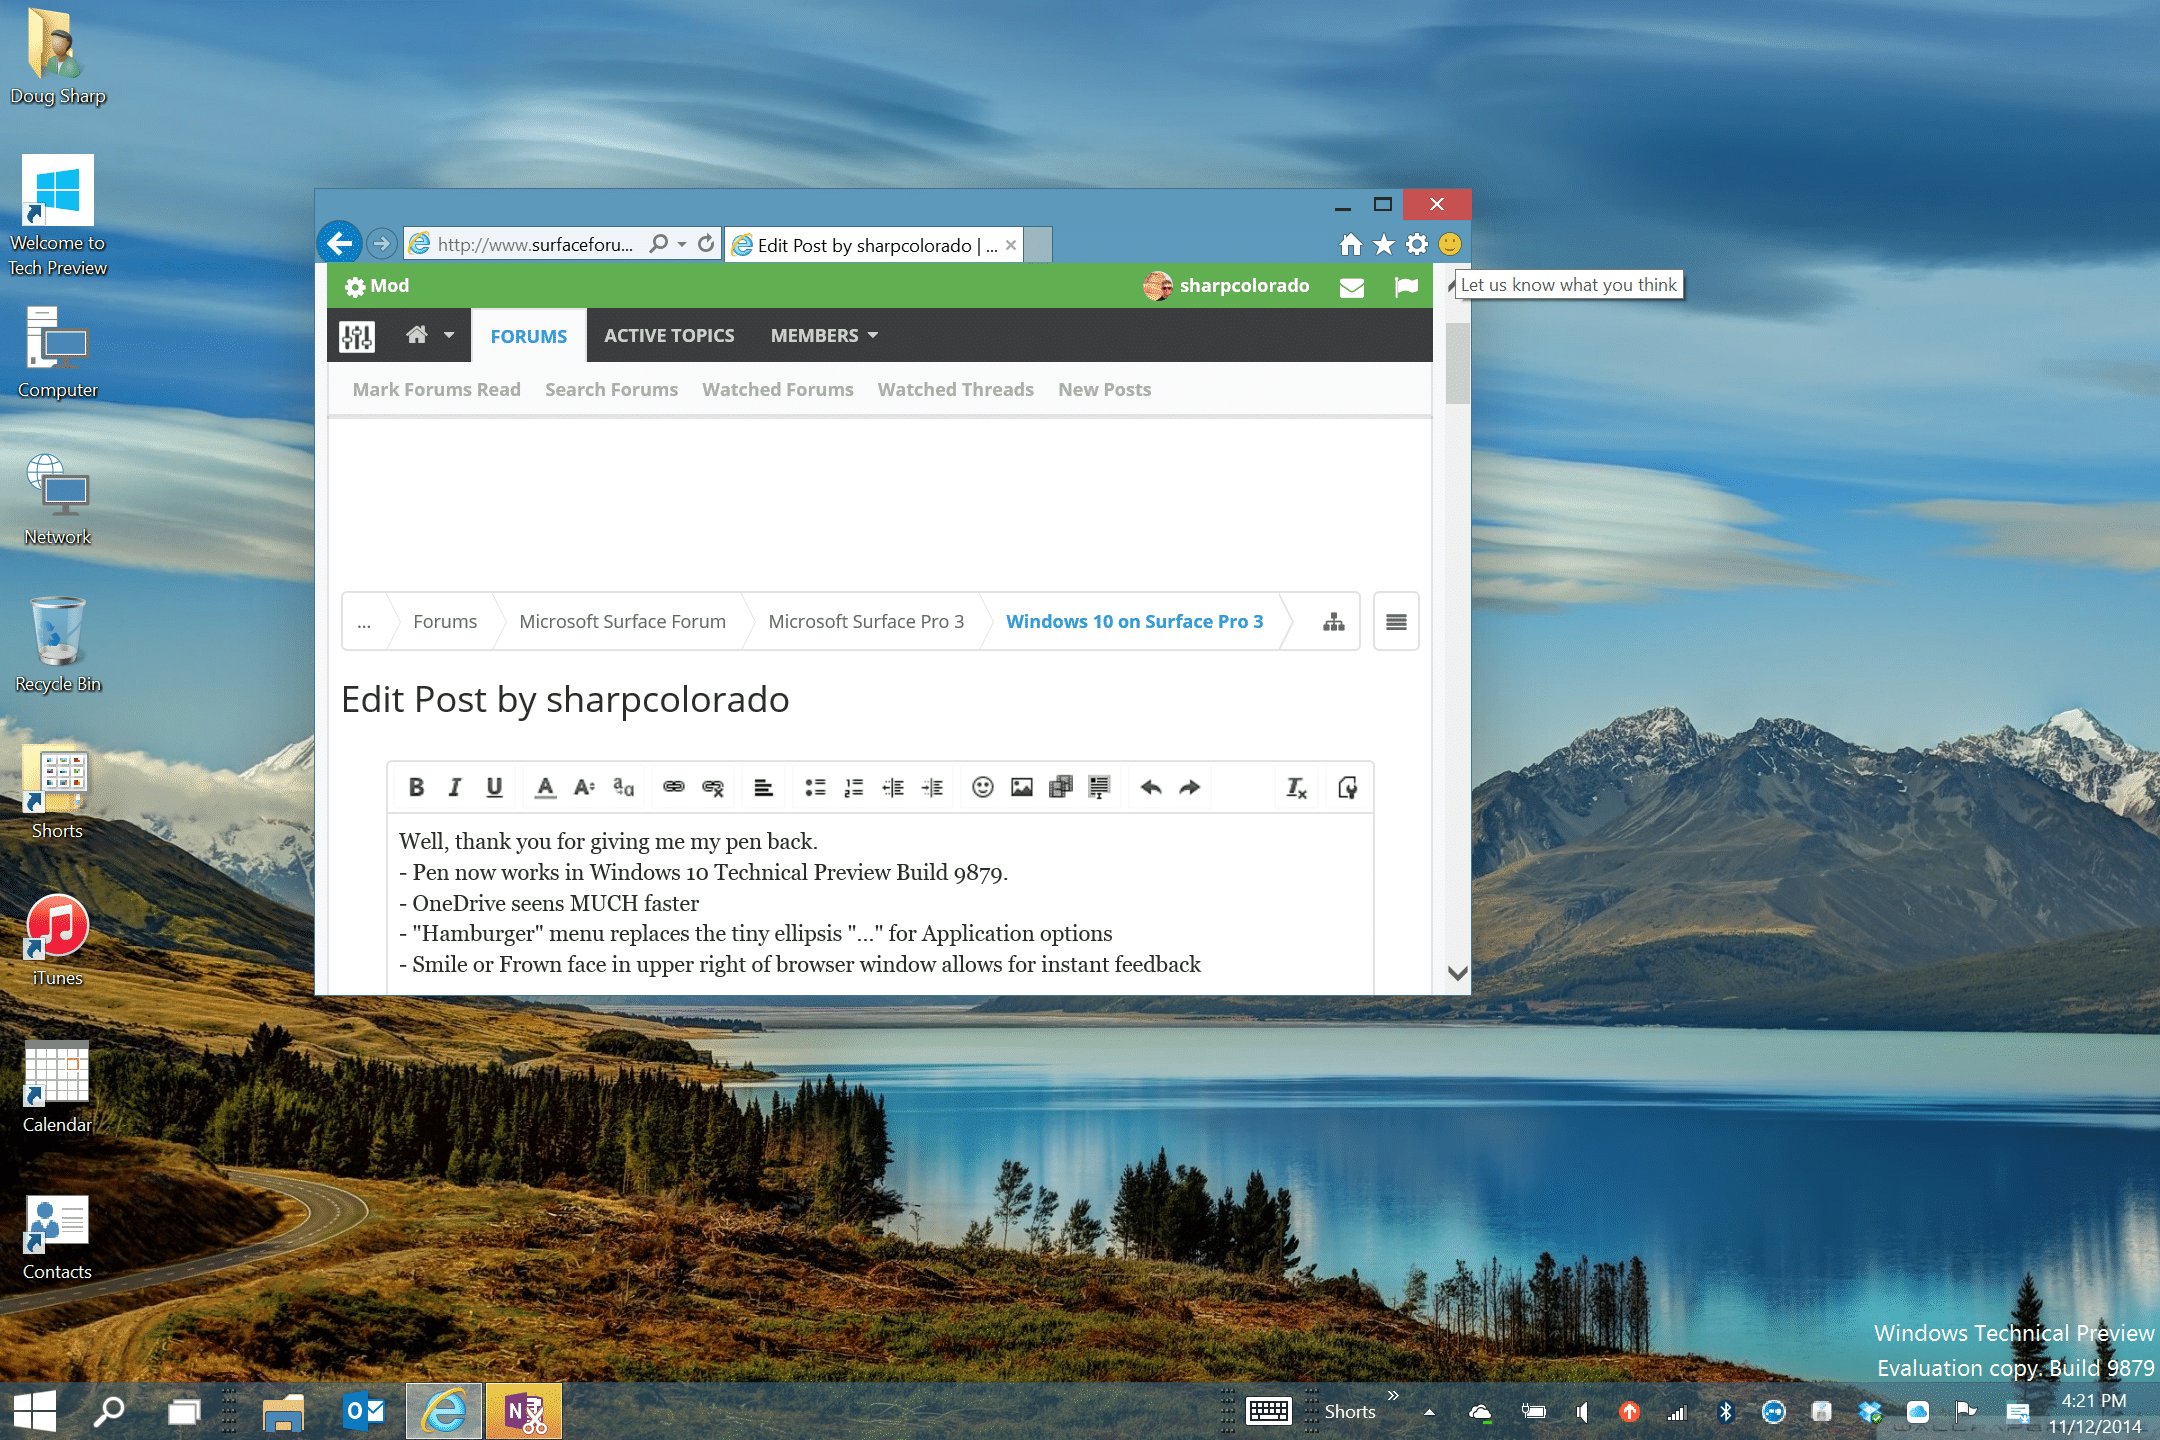This screenshot has width=2160, height=1440.
Task: Insert an ordered numbered list
Action: click(854, 788)
